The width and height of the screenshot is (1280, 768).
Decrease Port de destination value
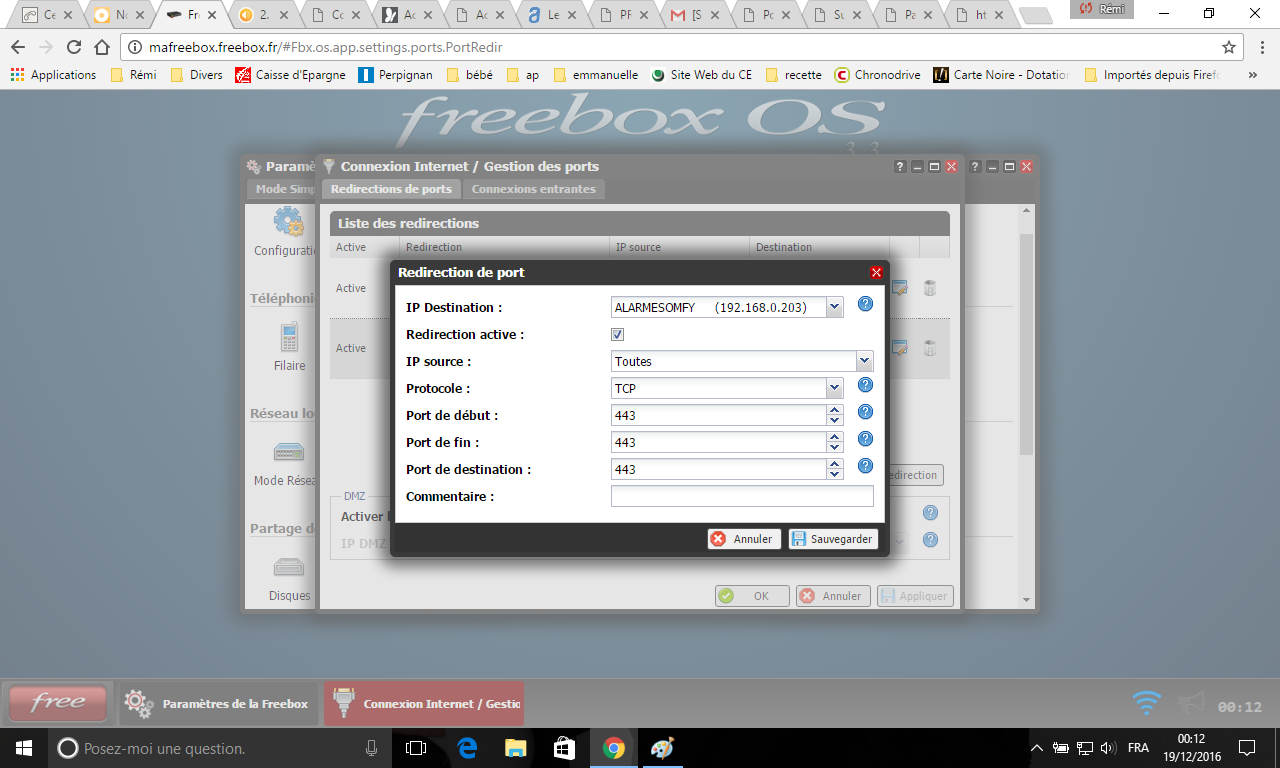pyautogui.click(x=835, y=474)
